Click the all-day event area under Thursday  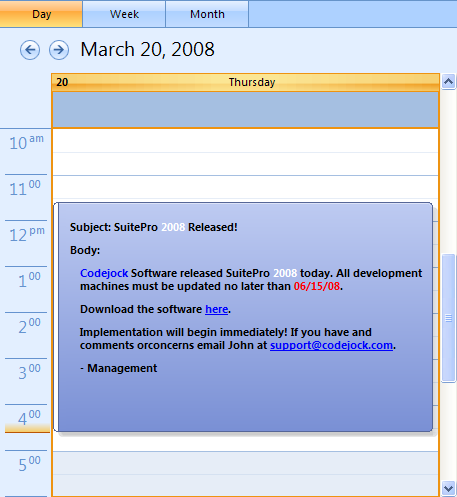tap(246, 109)
